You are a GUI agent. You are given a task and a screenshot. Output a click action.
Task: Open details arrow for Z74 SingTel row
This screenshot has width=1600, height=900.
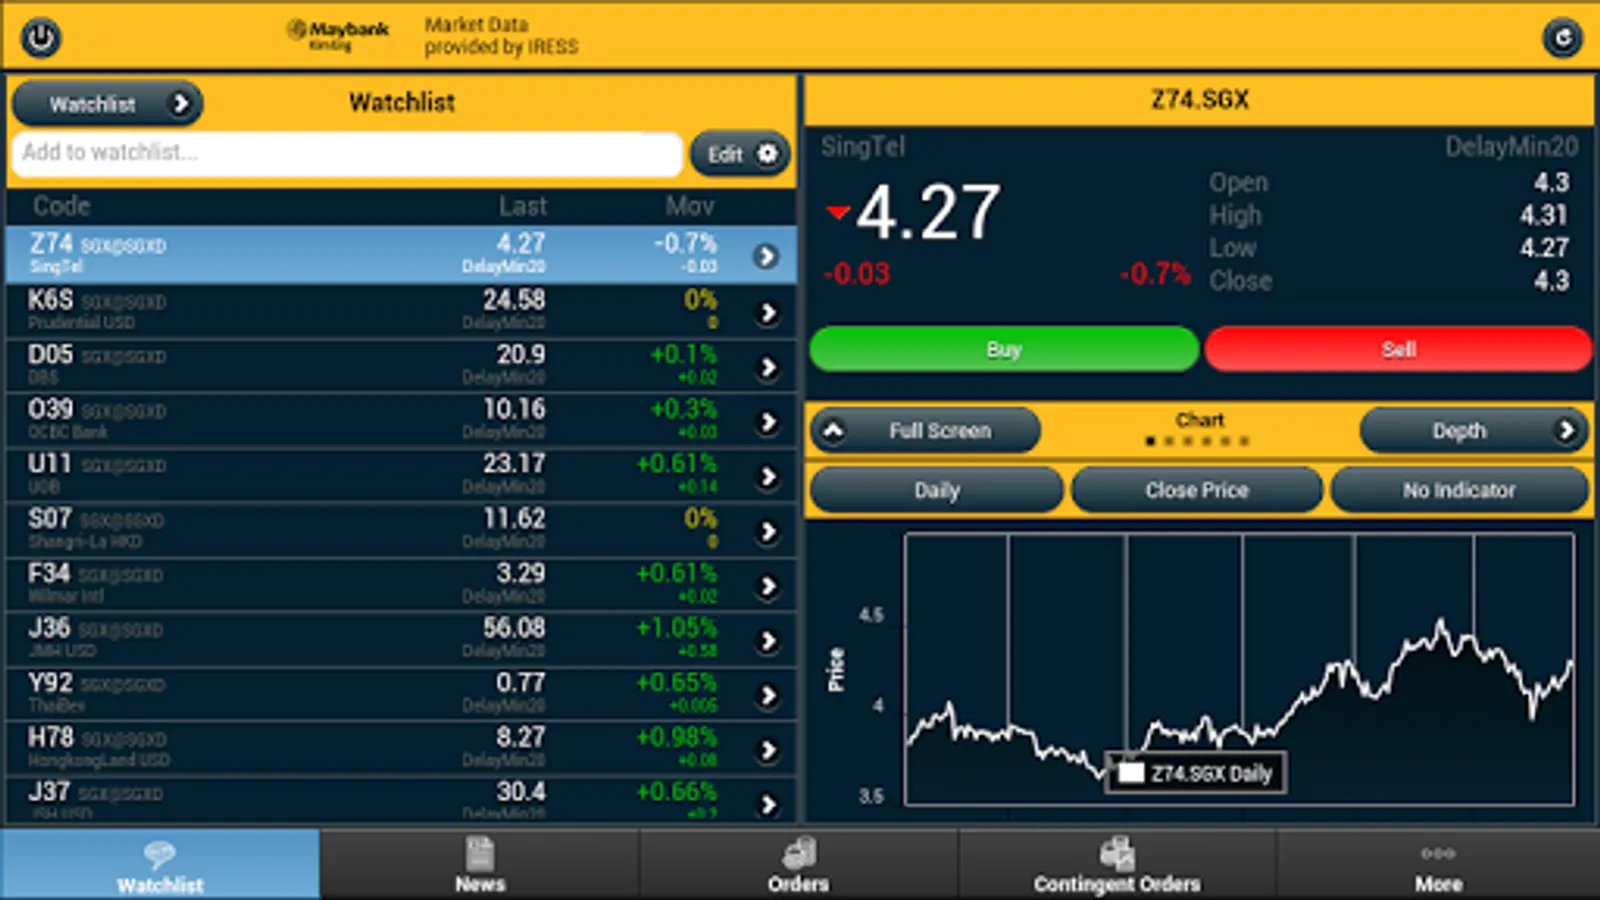click(x=767, y=257)
